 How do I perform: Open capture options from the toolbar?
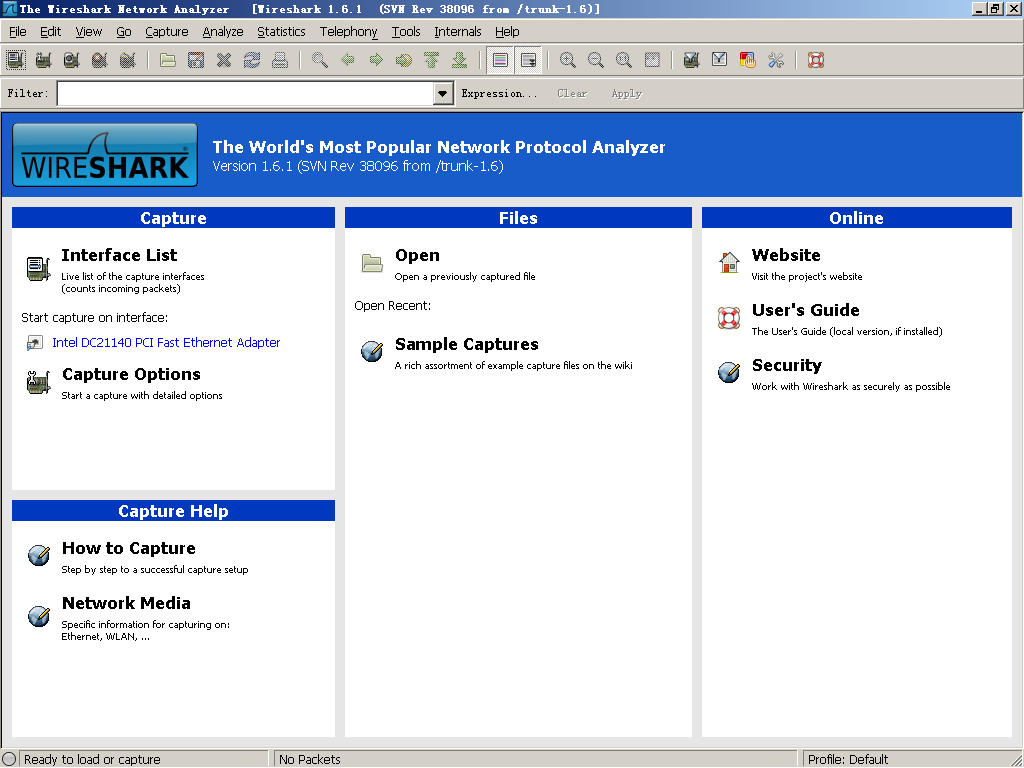point(44,60)
